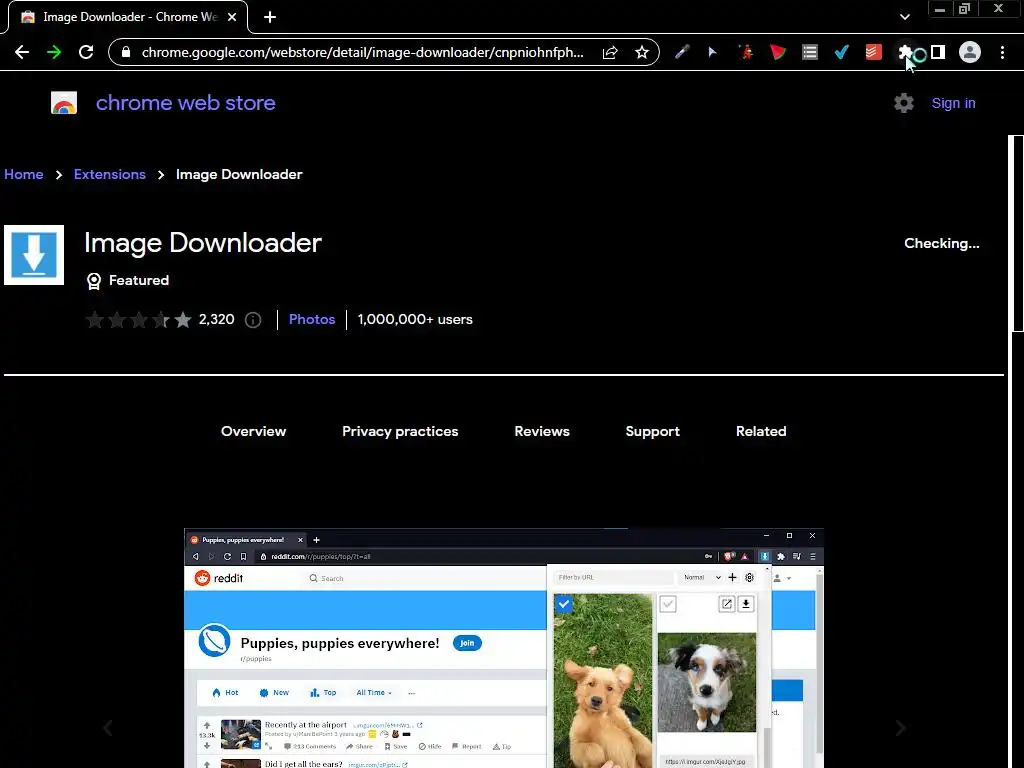Open Chrome Web Store settings gear
This screenshot has width=1024, height=768.
tap(904, 103)
